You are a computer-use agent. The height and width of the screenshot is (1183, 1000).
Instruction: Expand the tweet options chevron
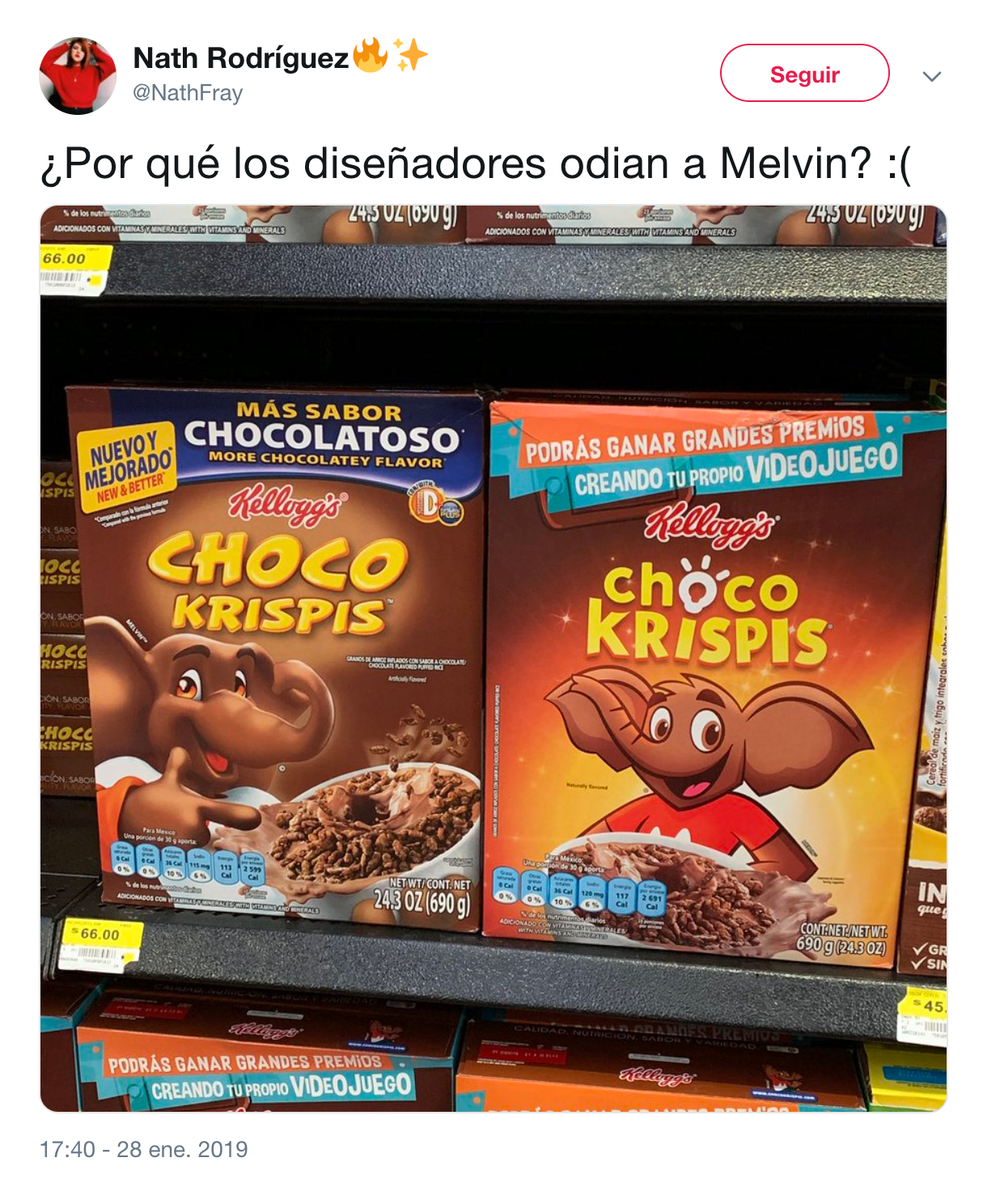point(932,76)
